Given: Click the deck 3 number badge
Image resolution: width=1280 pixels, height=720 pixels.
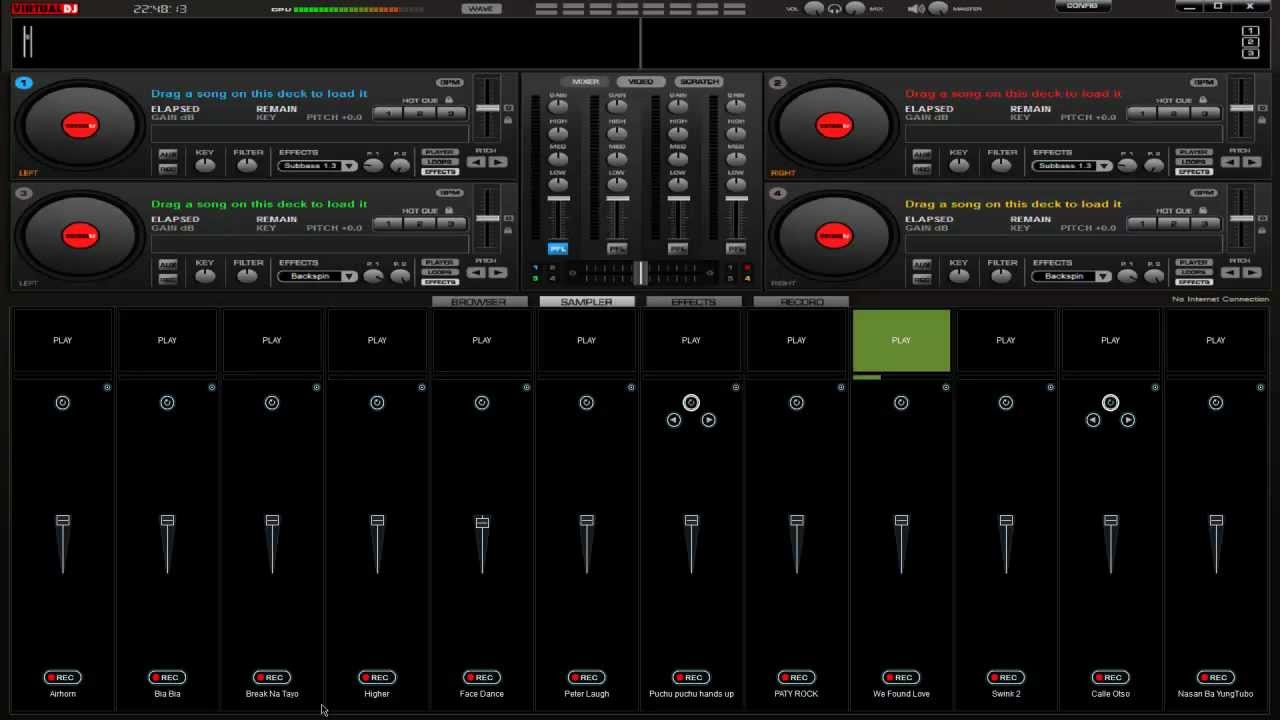Looking at the screenshot, I should pos(24,193).
